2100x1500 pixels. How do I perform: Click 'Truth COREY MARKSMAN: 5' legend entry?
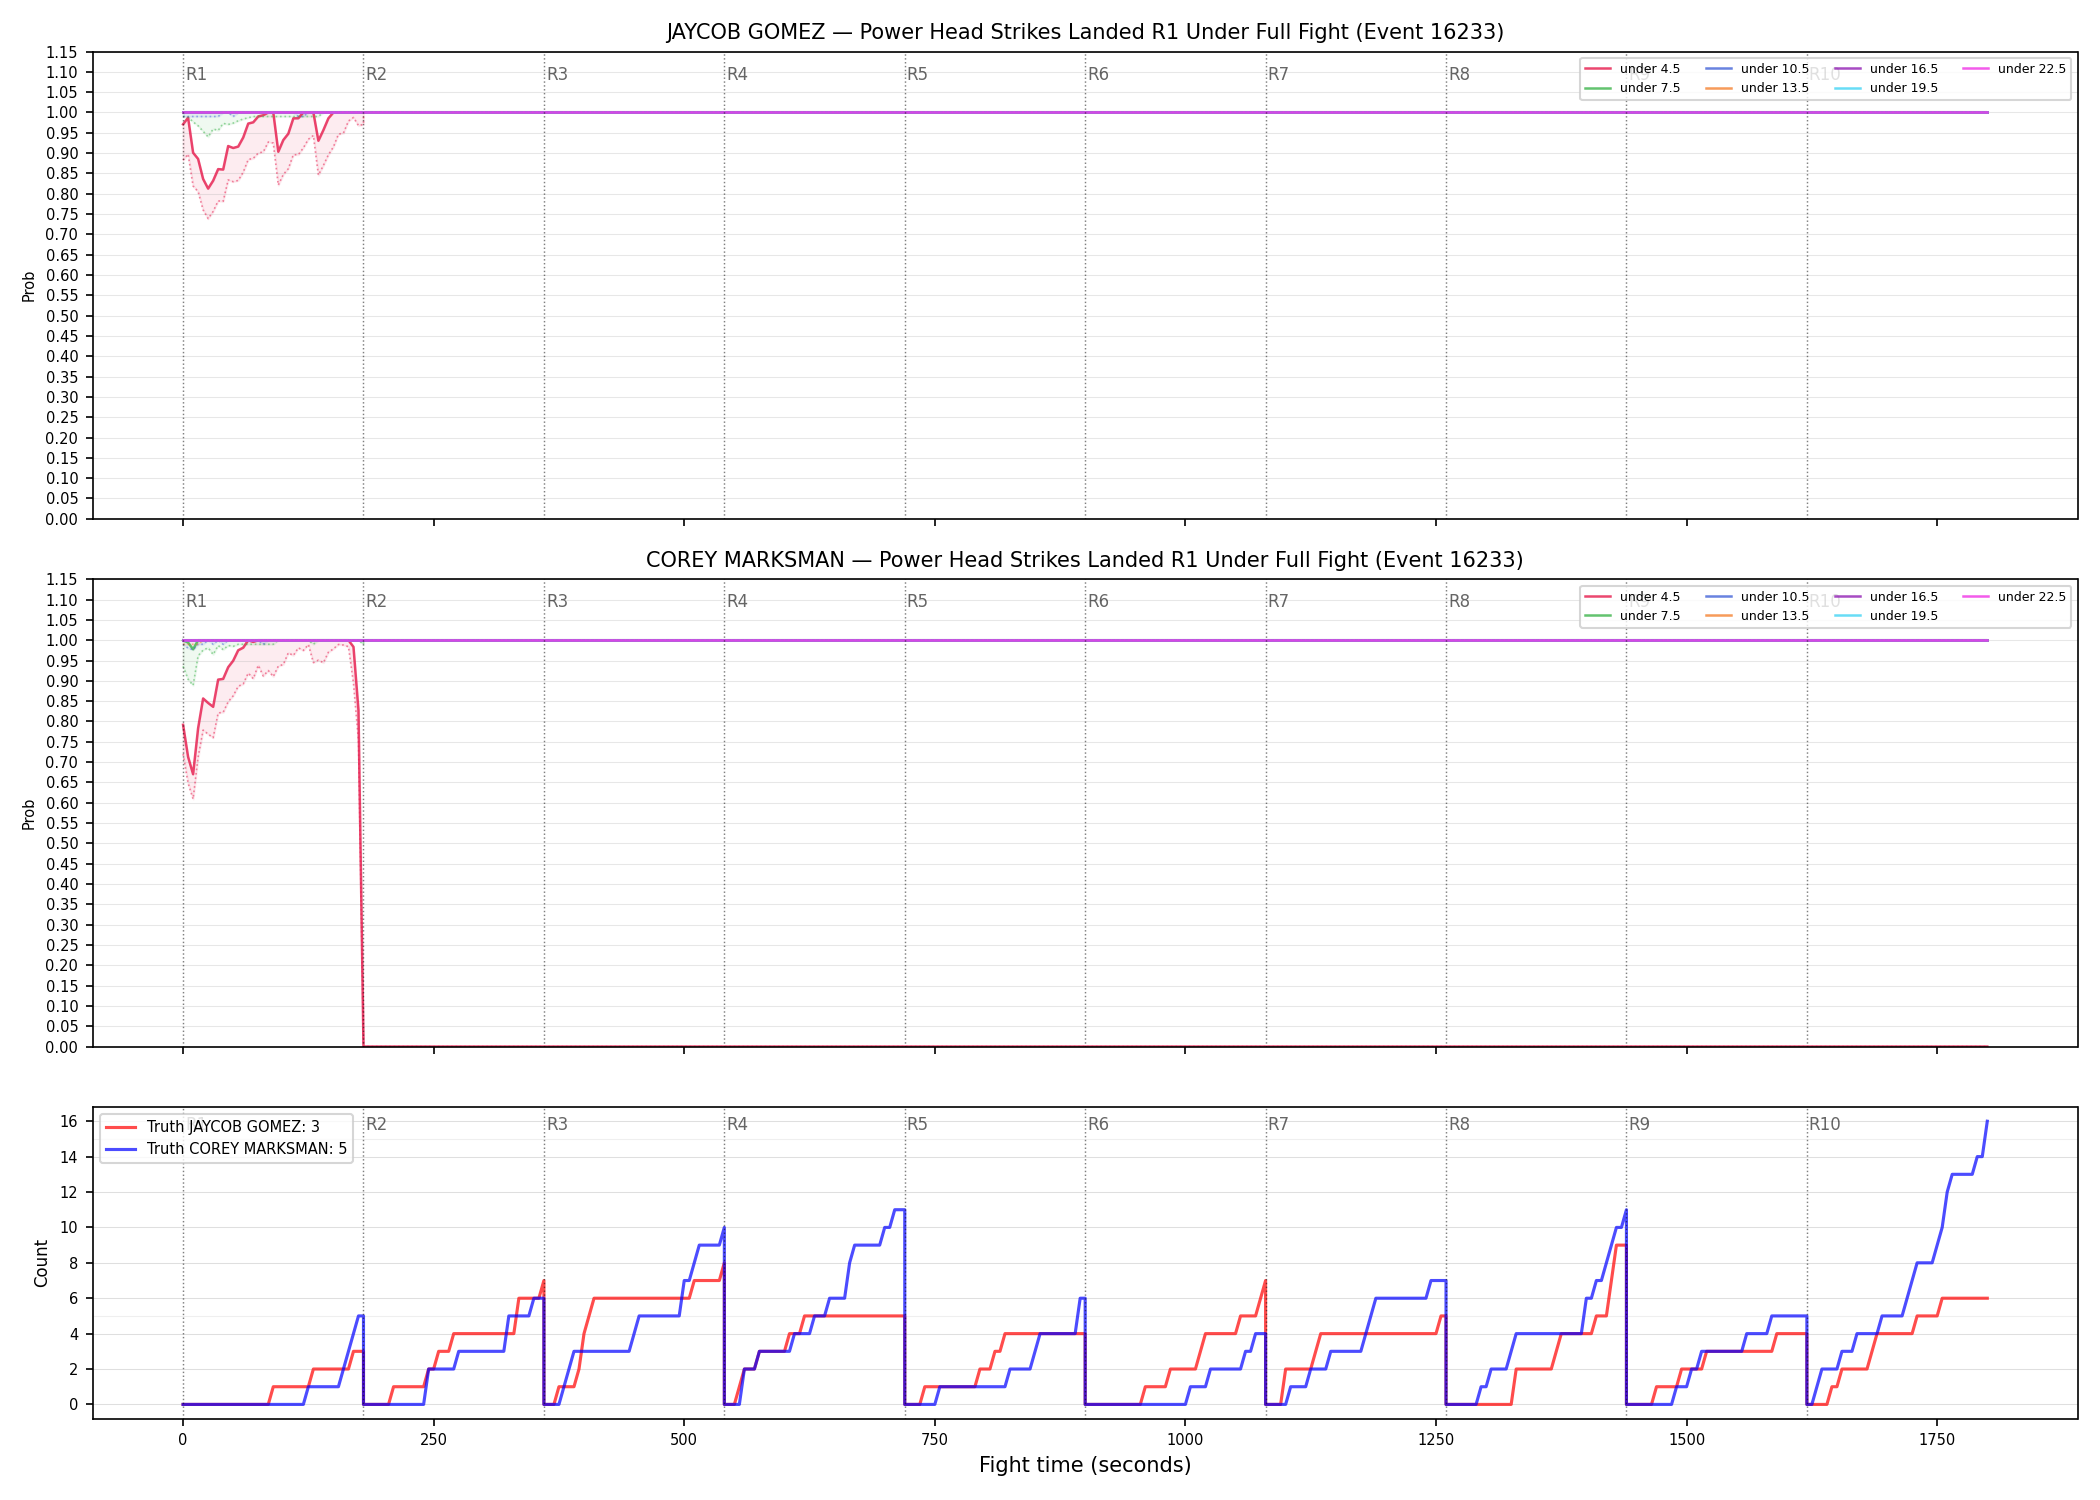tap(227, 1149)
